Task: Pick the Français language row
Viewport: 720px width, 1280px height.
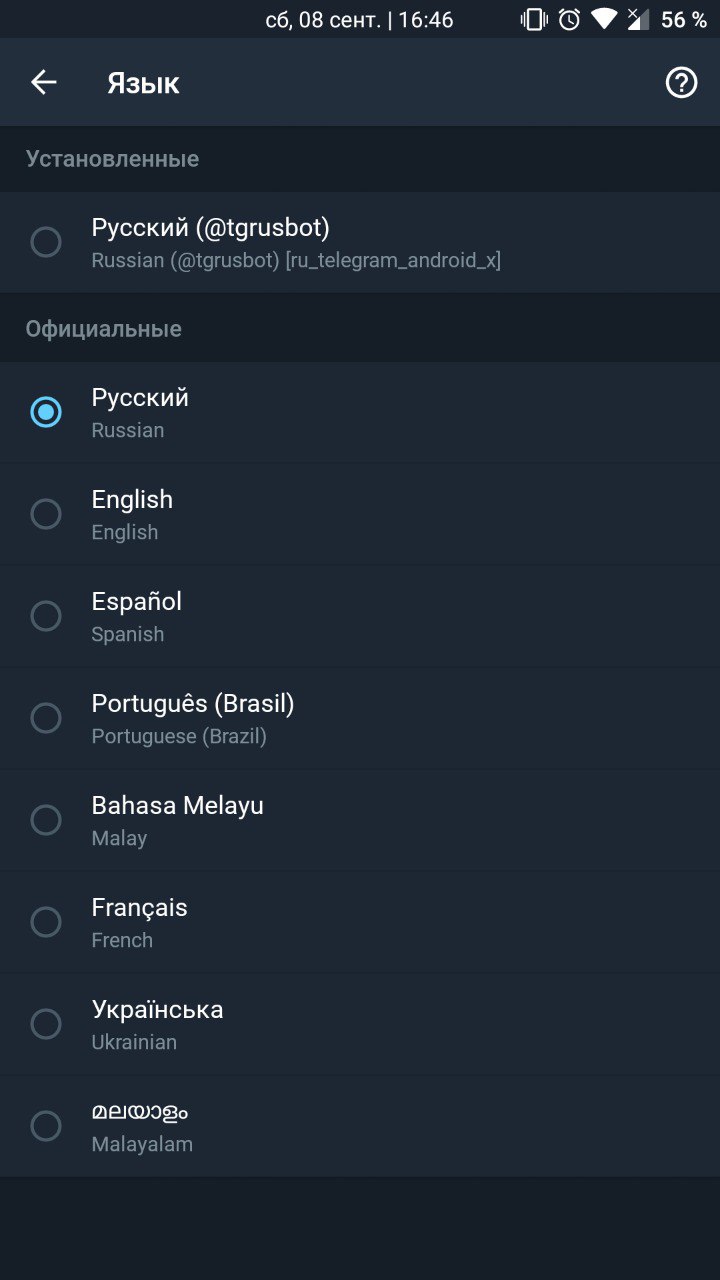Action: pyautogui.click(x=360, y=922)
